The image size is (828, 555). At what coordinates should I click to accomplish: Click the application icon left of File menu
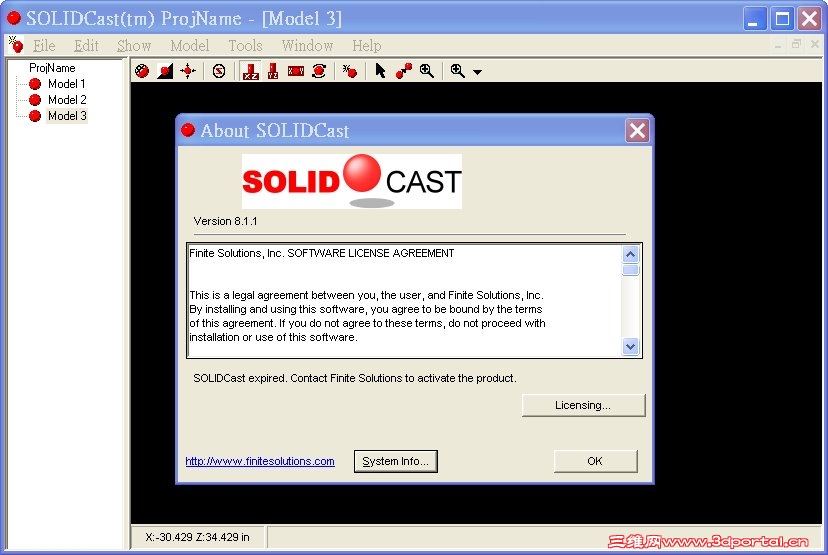16,45
